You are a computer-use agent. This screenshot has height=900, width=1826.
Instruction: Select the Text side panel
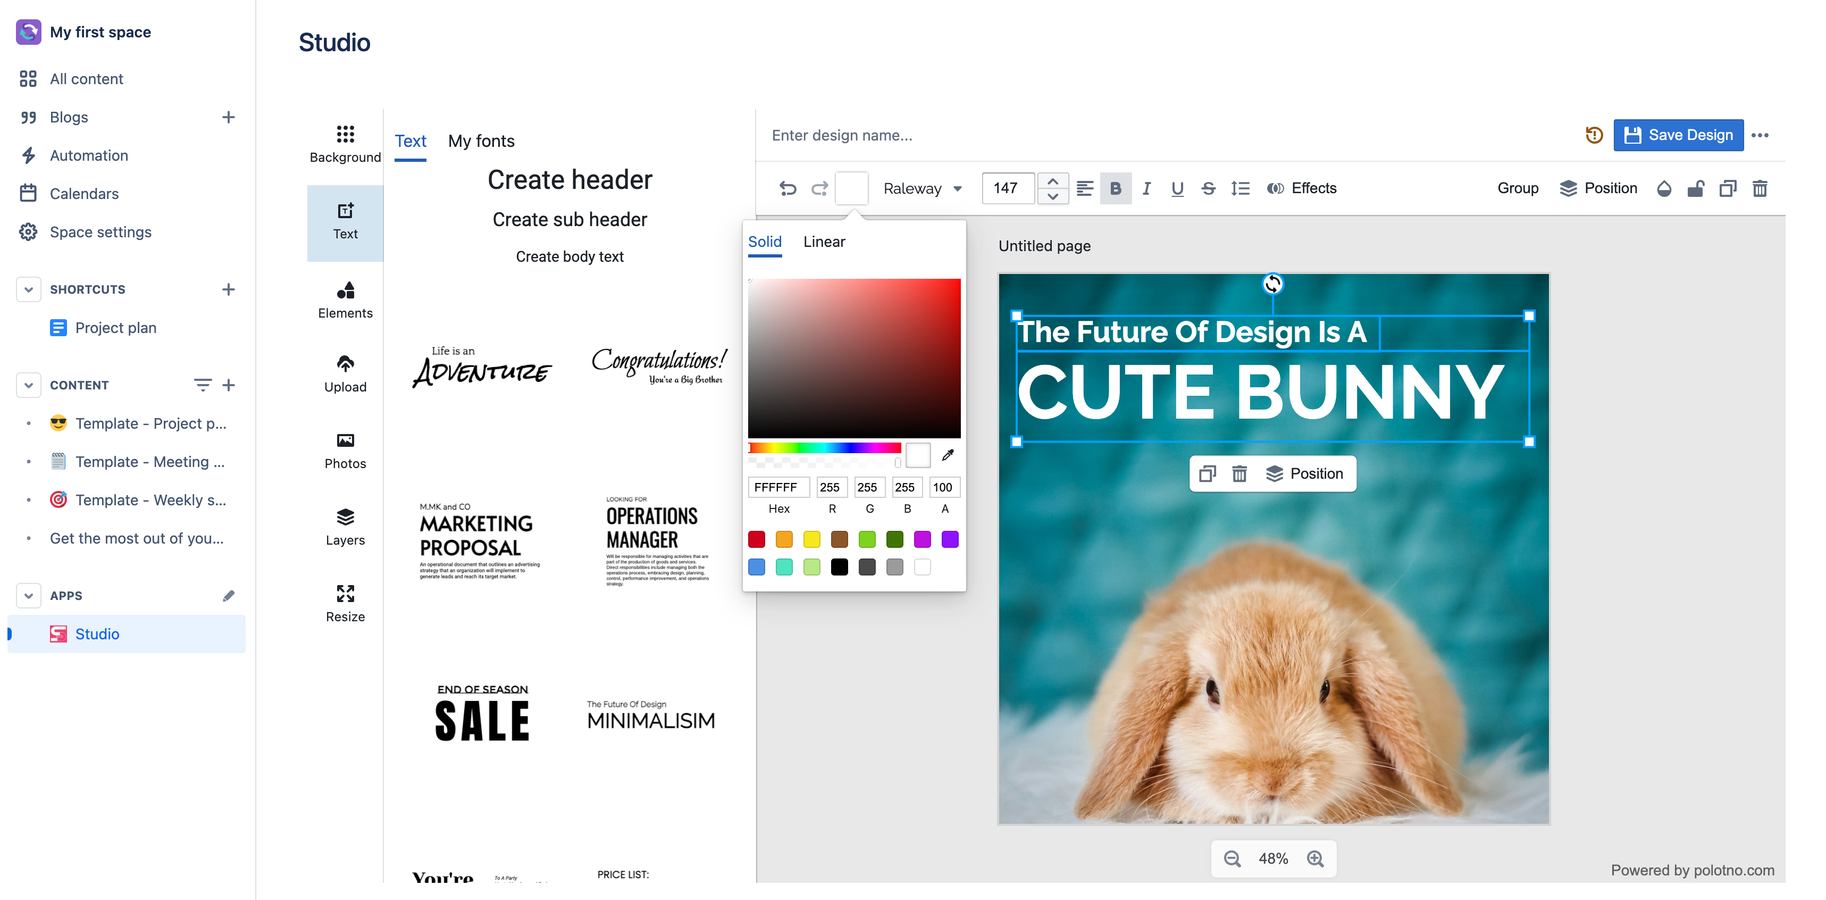(x=345, y=222)
